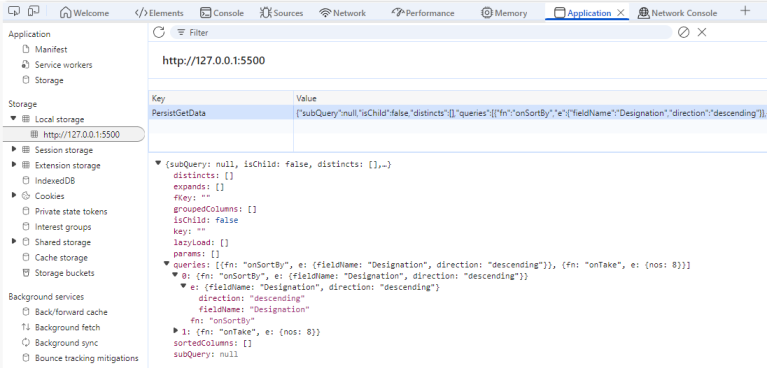Select the PersistGetData key cell
Viewport: 767px width, 368px height.
pyautogui.click(x=221, y=113)
